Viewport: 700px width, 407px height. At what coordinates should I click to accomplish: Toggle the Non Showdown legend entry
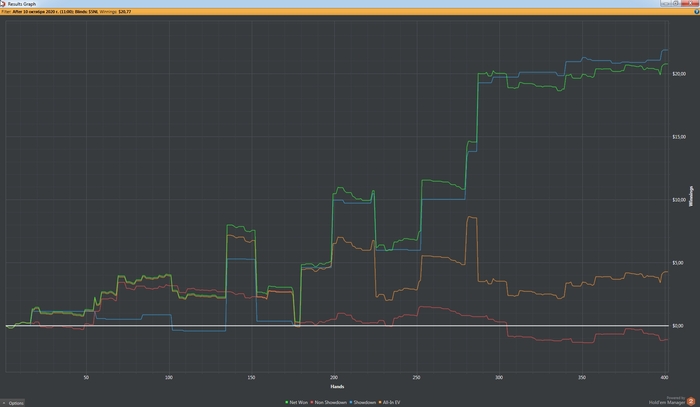329,403
